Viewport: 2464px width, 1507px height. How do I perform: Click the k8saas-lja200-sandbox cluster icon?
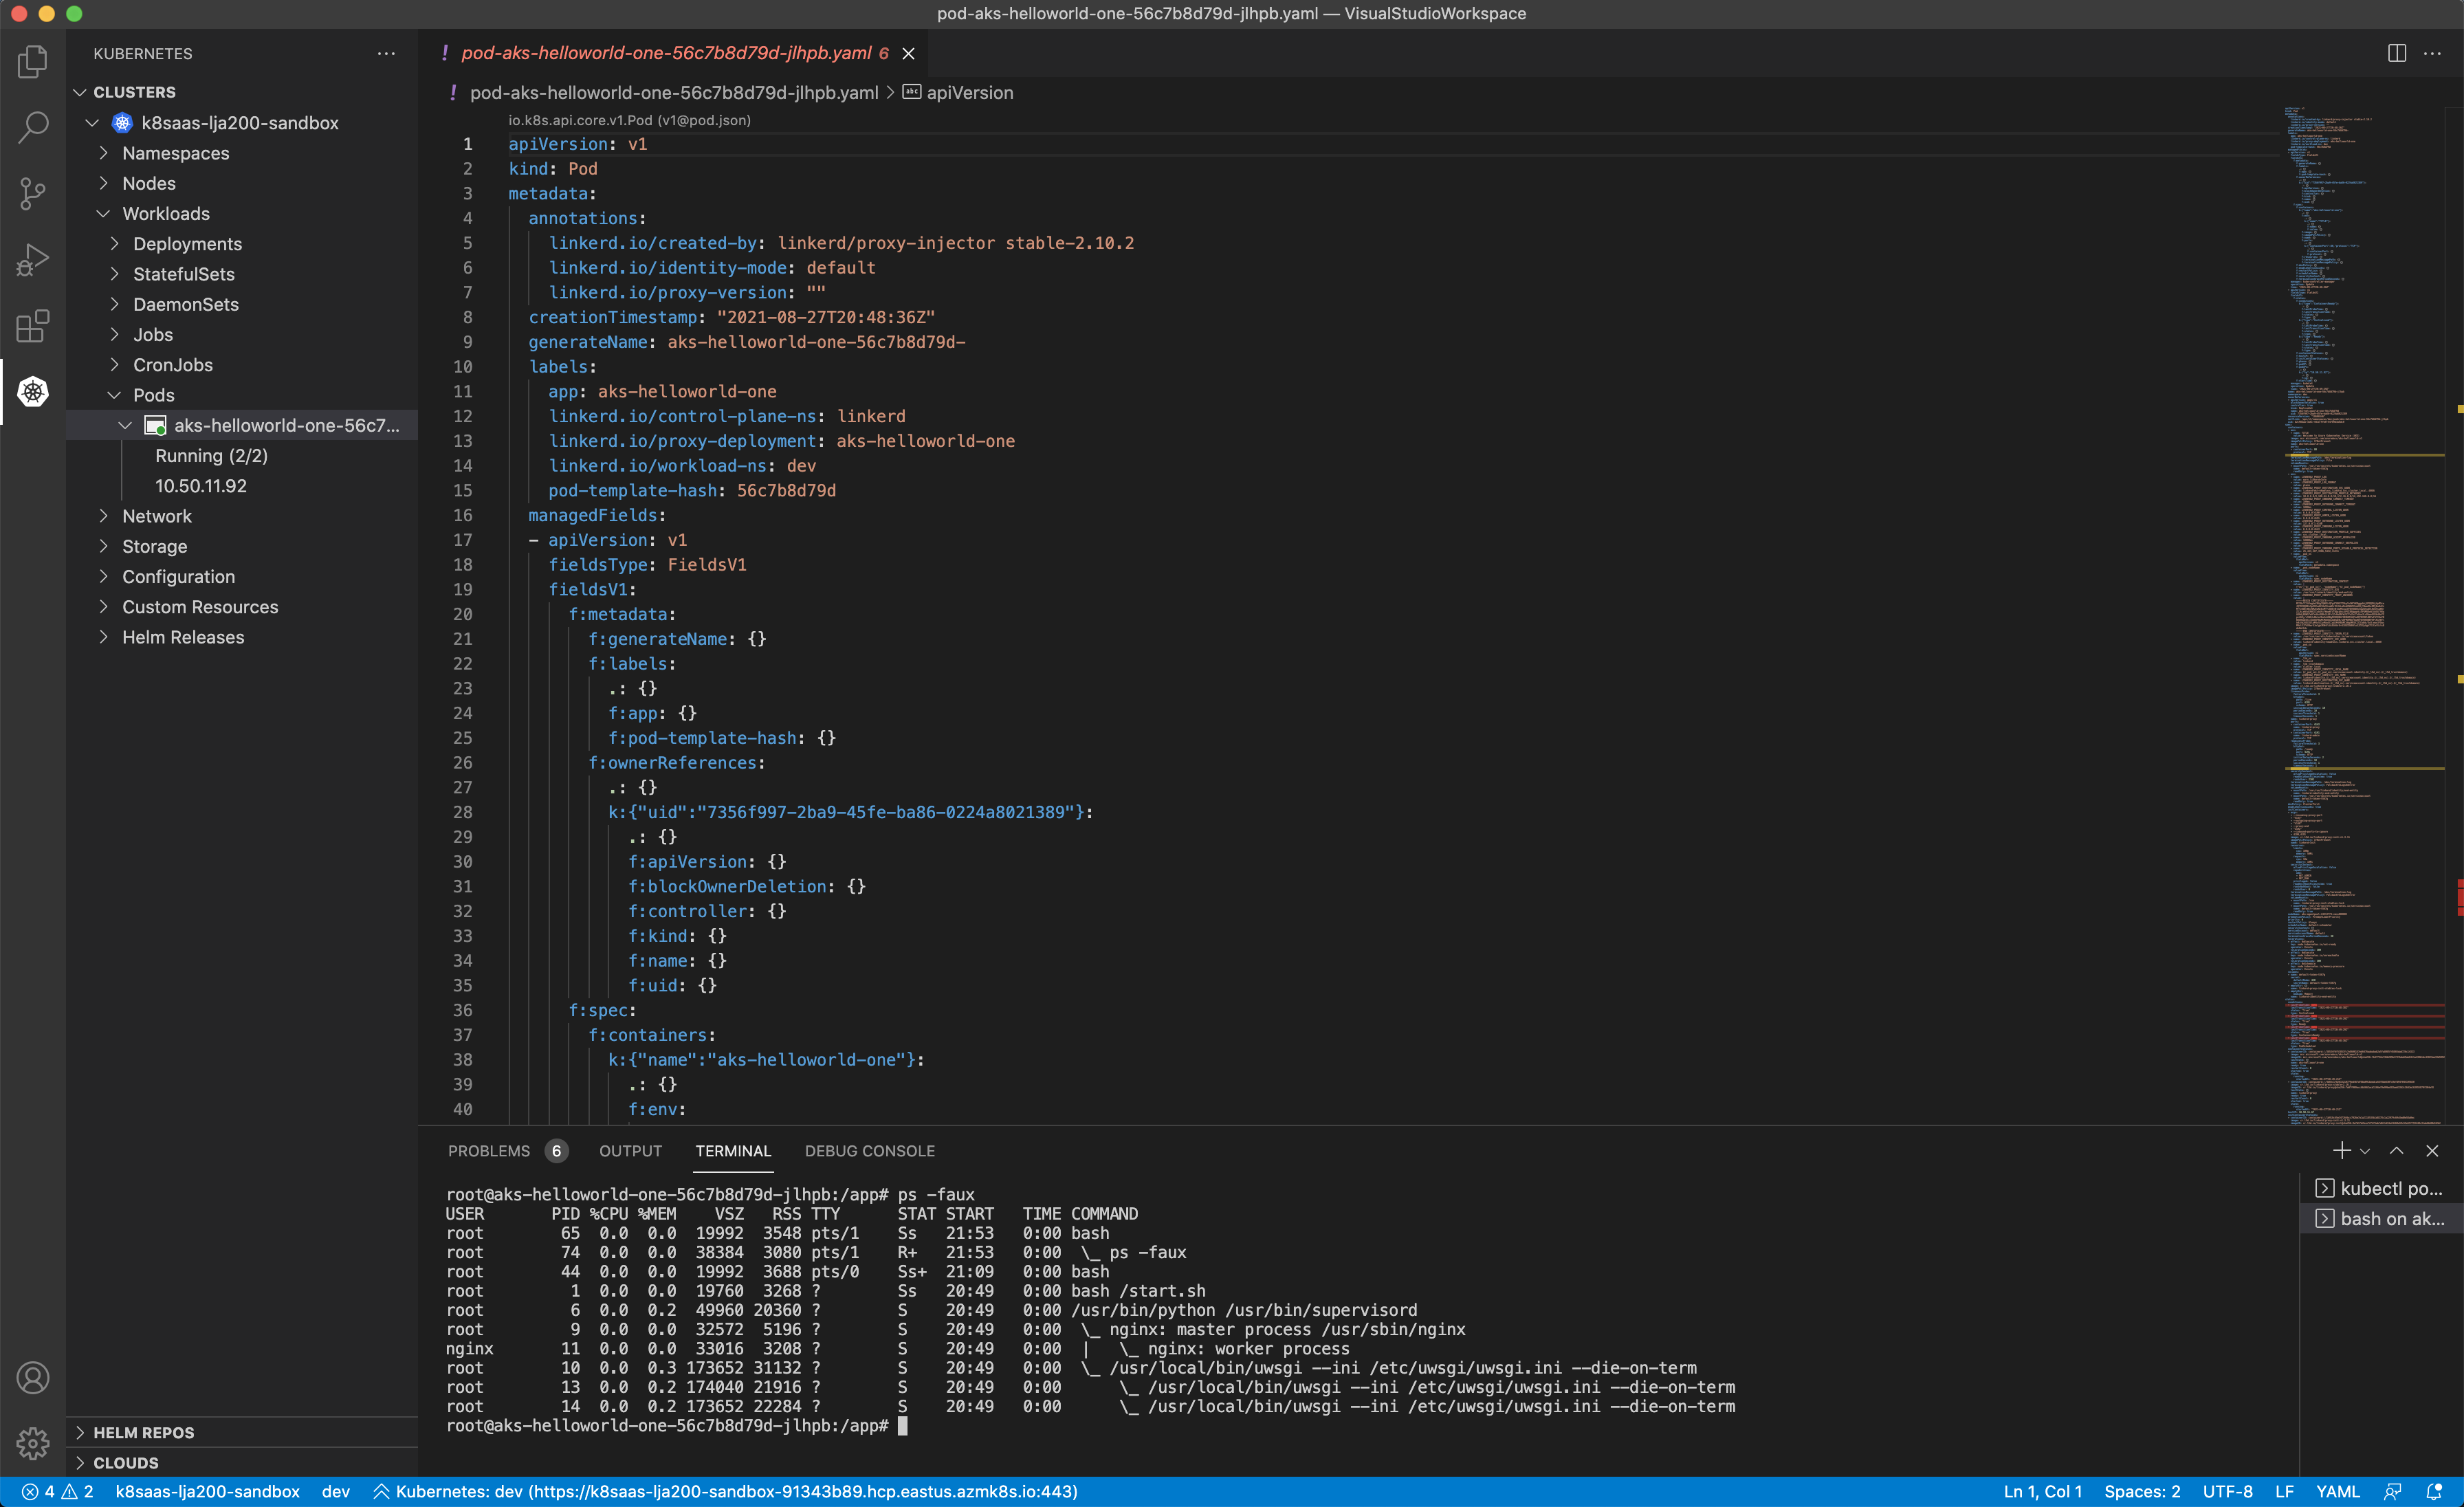pos(122,122)
